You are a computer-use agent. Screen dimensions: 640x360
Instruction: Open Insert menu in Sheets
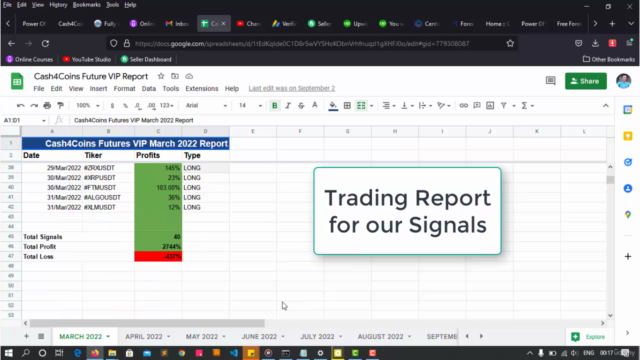(x=98, y=89)
